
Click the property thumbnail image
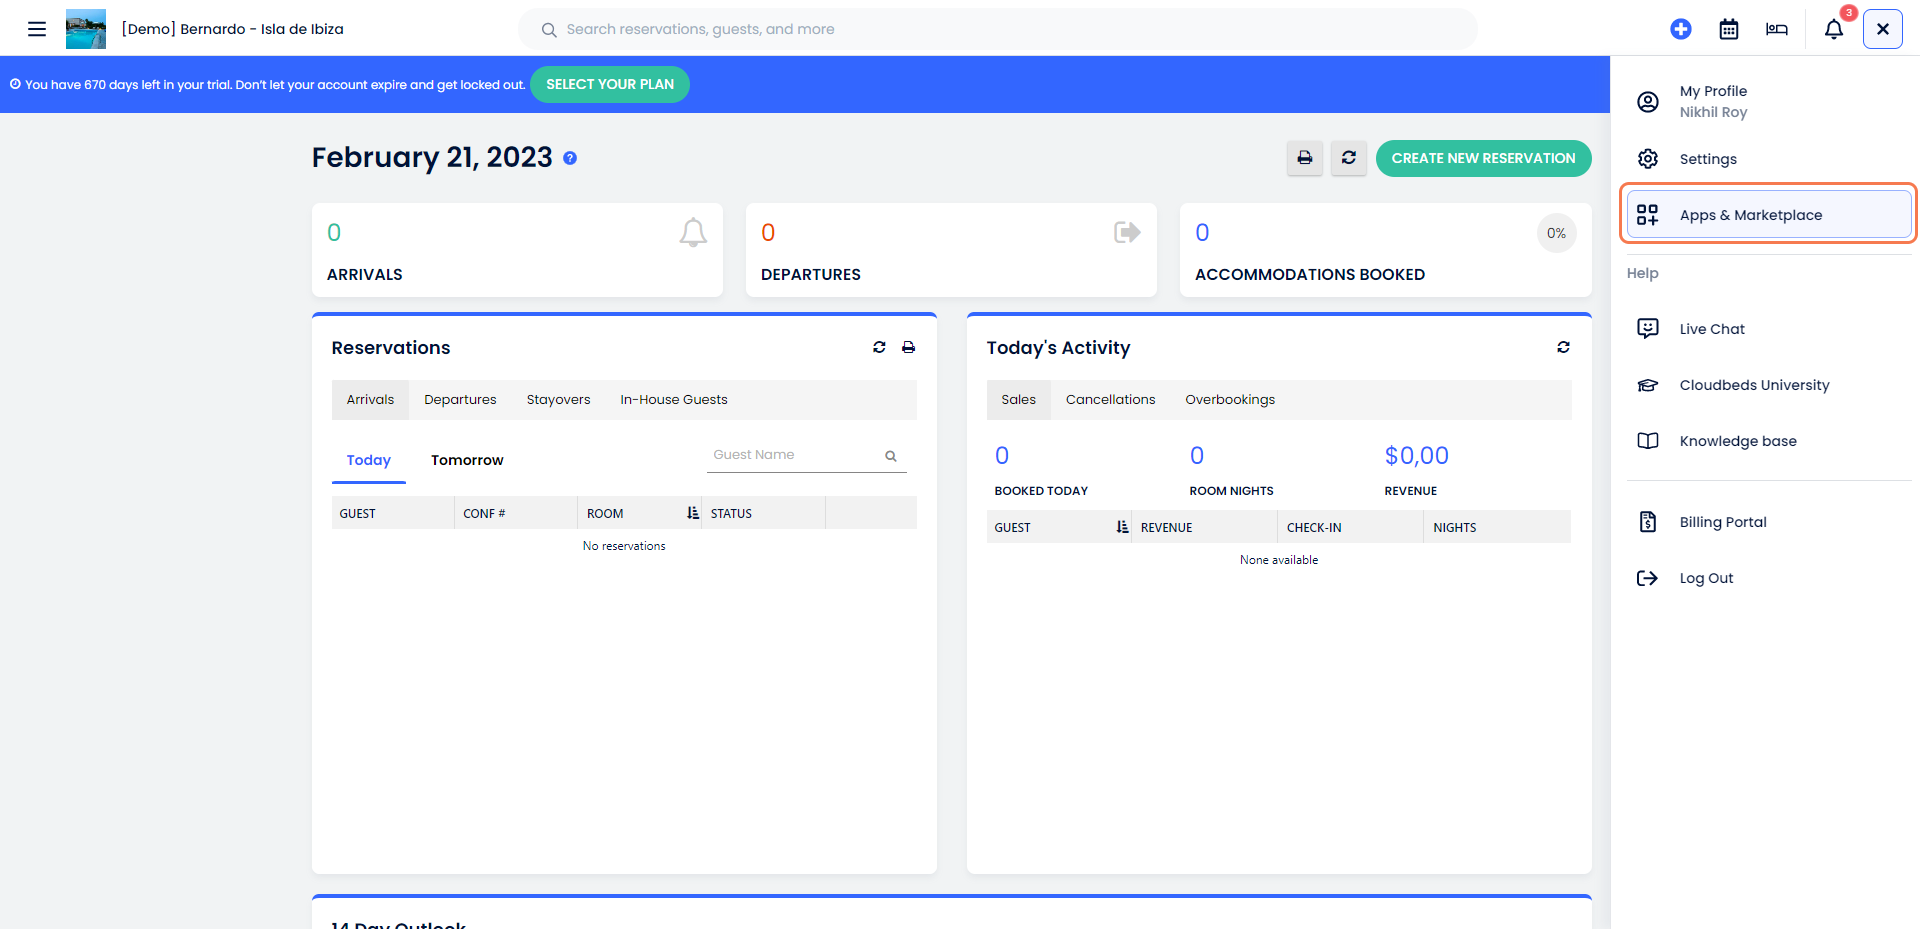(86, 29)
